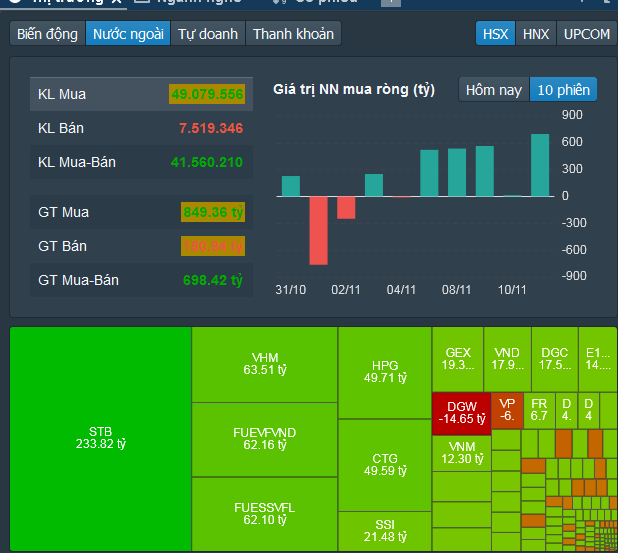
Task: Open the Tự doanh tab
Action: click(x=208, y=34)
